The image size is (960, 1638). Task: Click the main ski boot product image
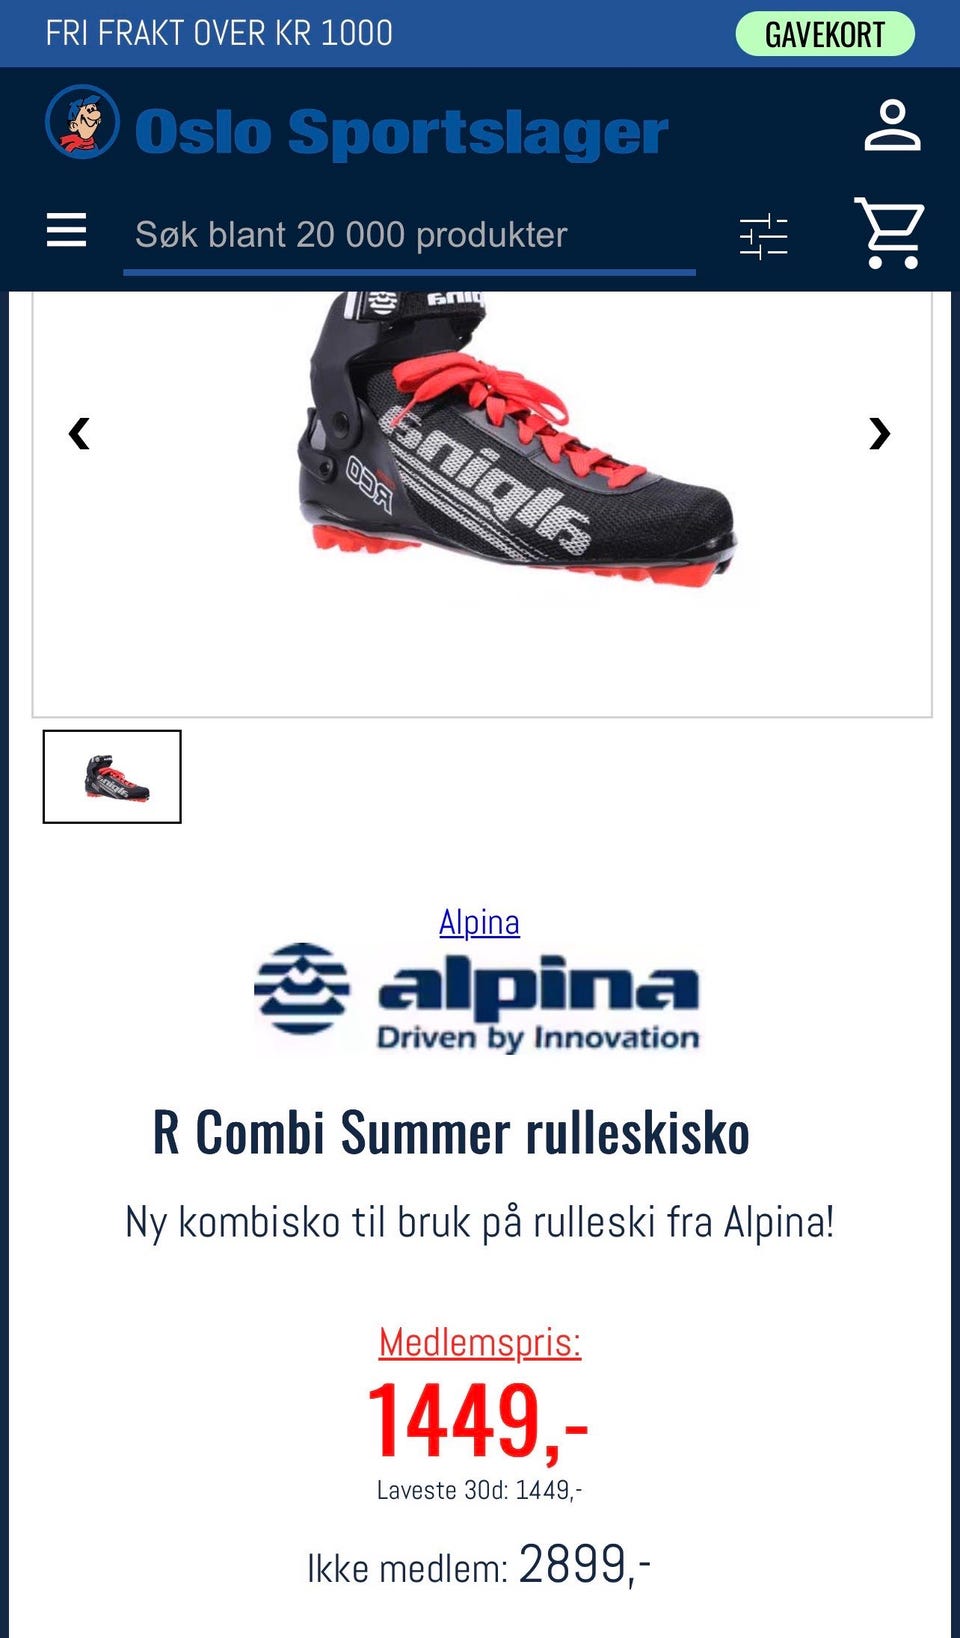point(517,440)
